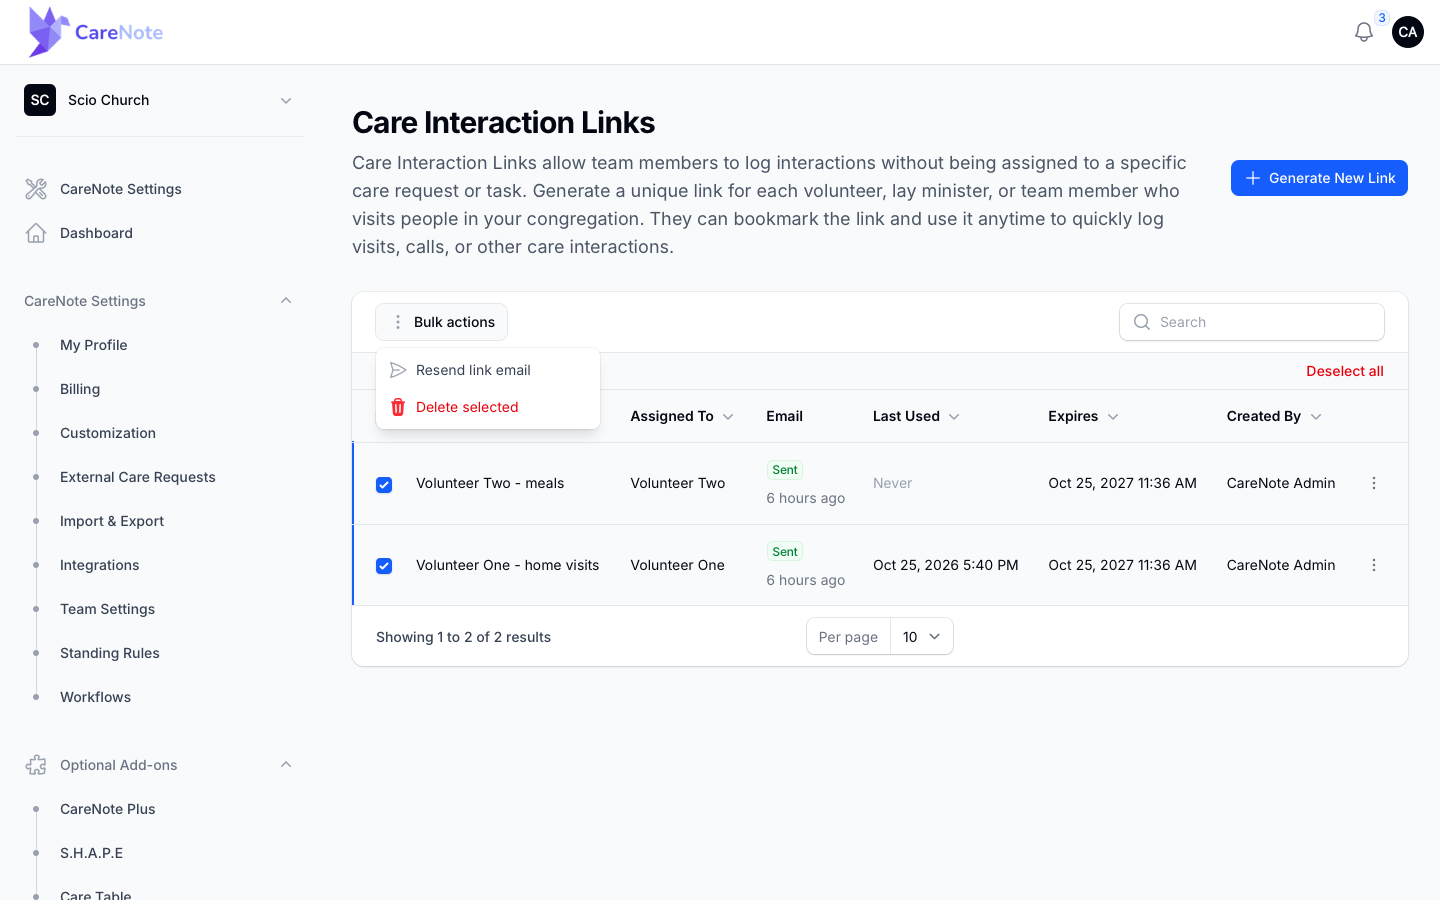Open Integrations settings
Image resolution: width=1440 pixels, height=900 pixels.
100,565
